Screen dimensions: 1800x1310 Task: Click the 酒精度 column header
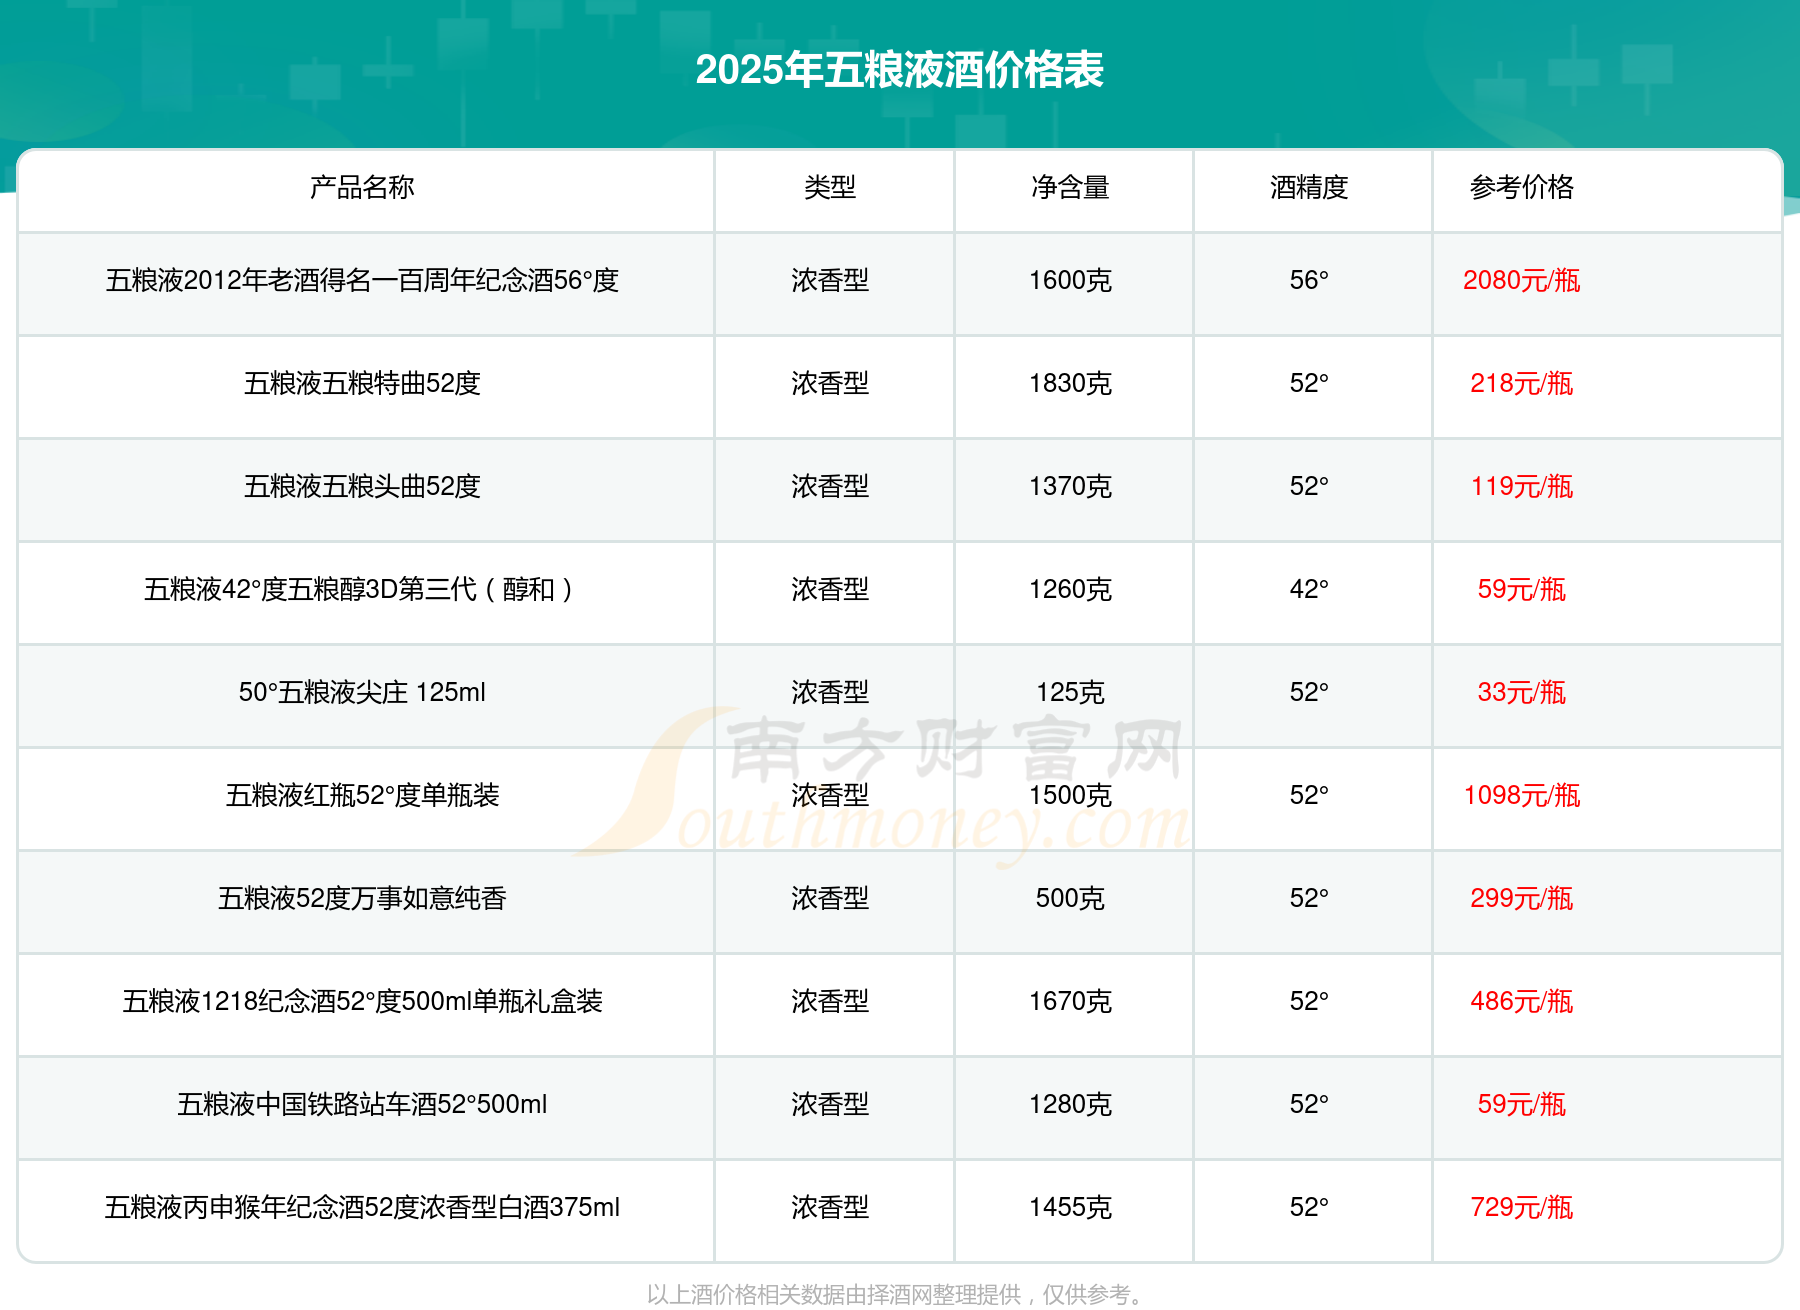(x=1309, y=187)
